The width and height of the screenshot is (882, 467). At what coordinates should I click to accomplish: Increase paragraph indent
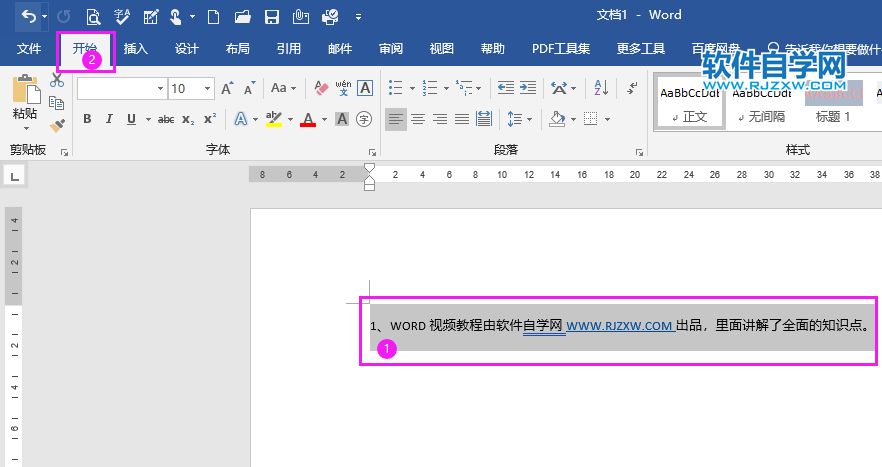point(528,88)
